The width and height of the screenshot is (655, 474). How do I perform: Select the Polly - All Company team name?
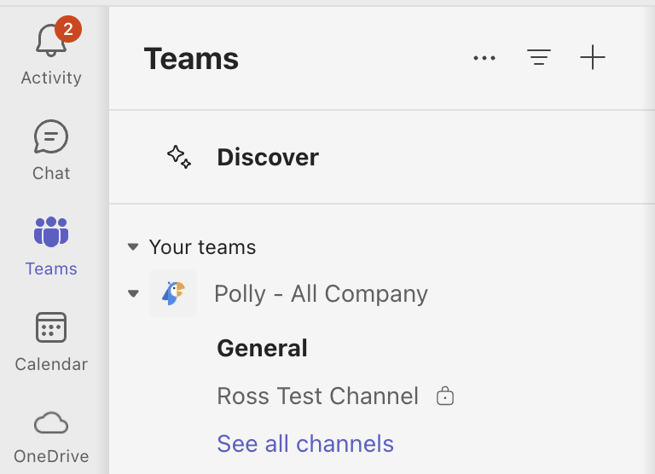point(321,294)
